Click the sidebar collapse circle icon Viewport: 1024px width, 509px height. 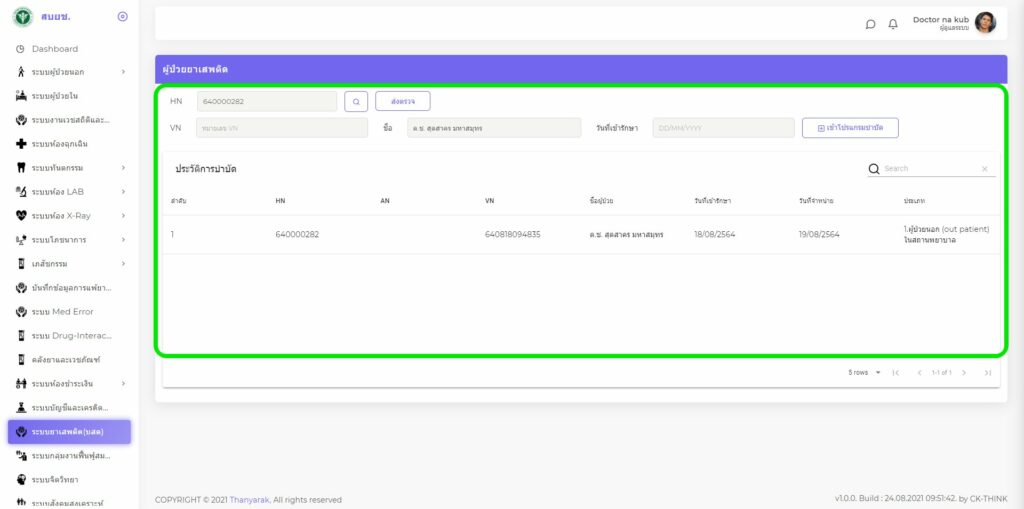click(123, 17)
